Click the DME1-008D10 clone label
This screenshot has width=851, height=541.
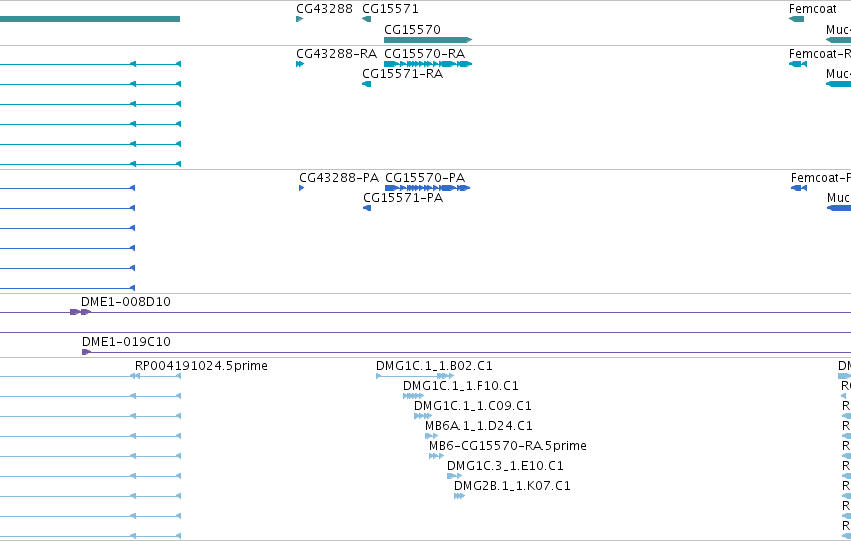point(125,302)
